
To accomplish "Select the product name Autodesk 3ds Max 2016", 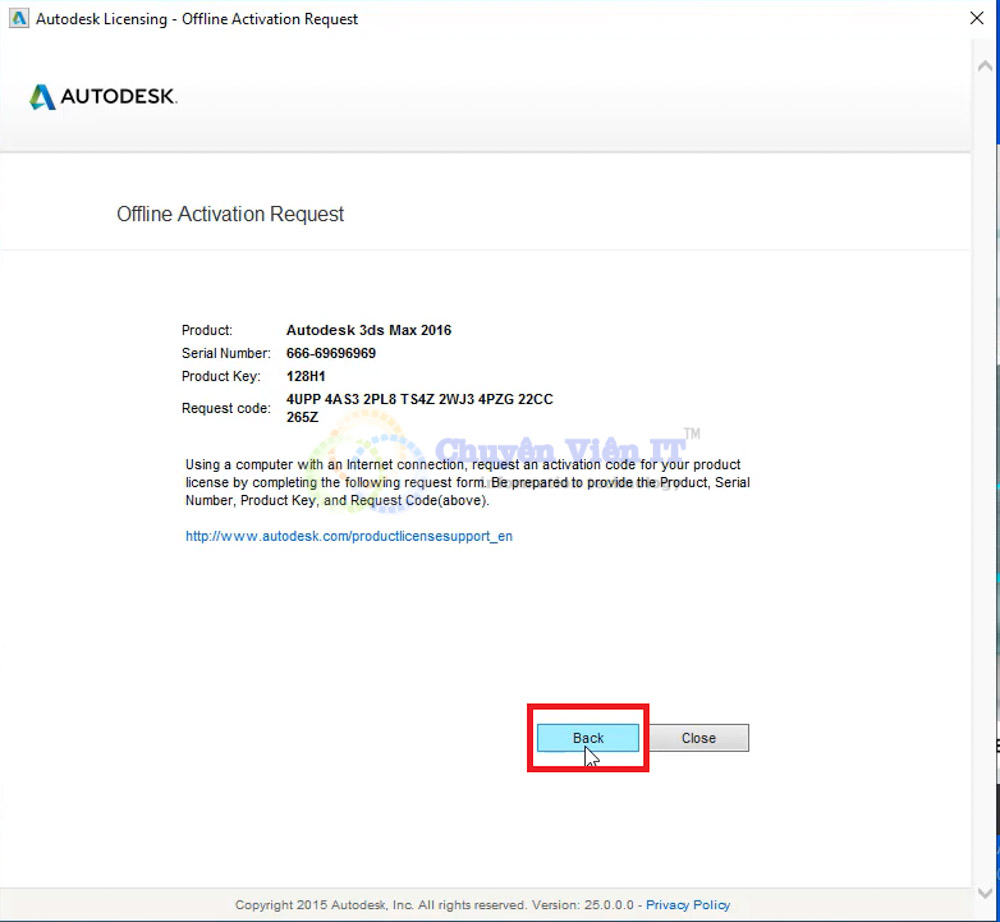I will (368, 330).
